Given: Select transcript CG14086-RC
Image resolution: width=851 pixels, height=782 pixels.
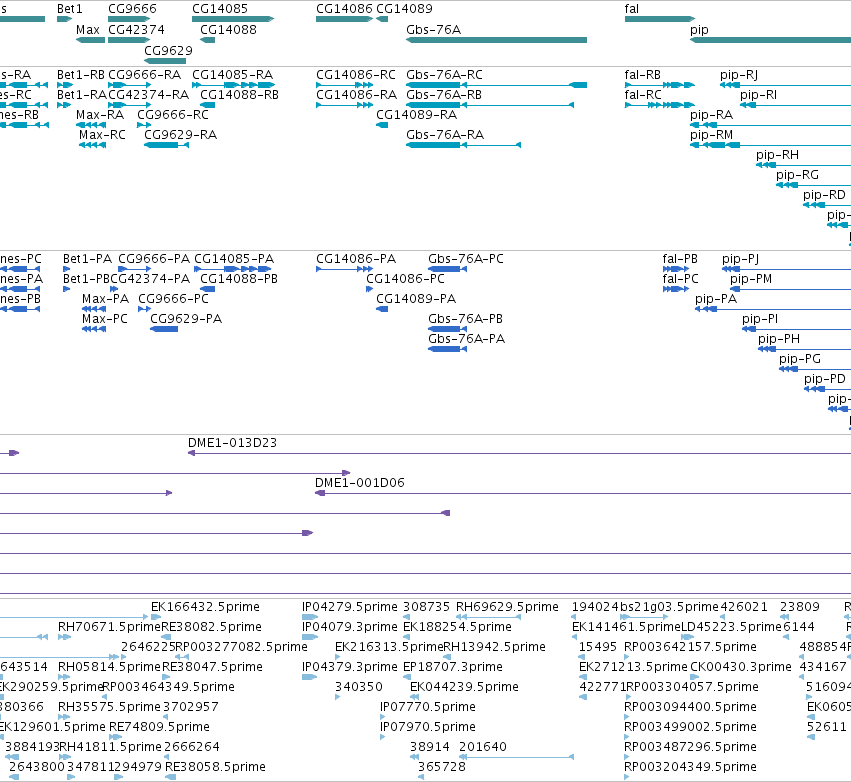Looking at the screenshot, I should pos(345,85).
